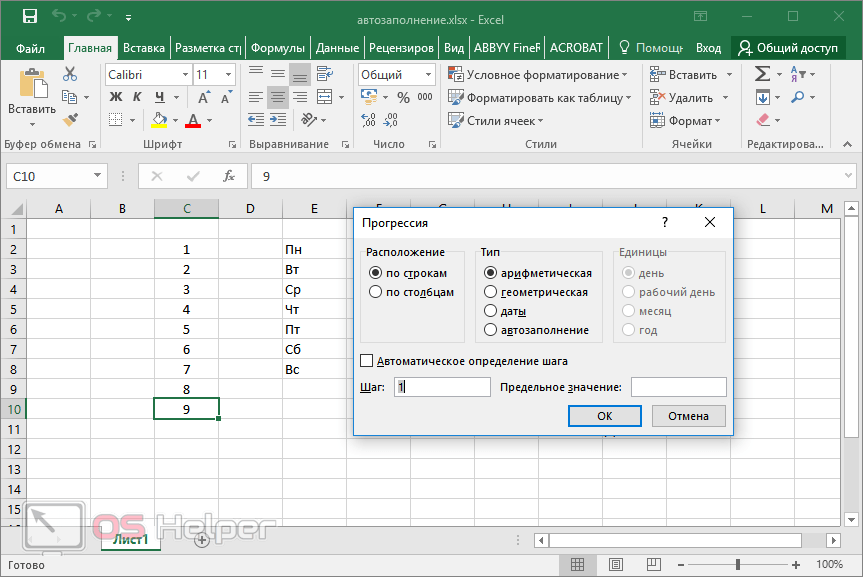The height and width of the screenshot is (577, 863).
Task: Open the Calibri font name dropdown
Action: [x=185, y=75]
